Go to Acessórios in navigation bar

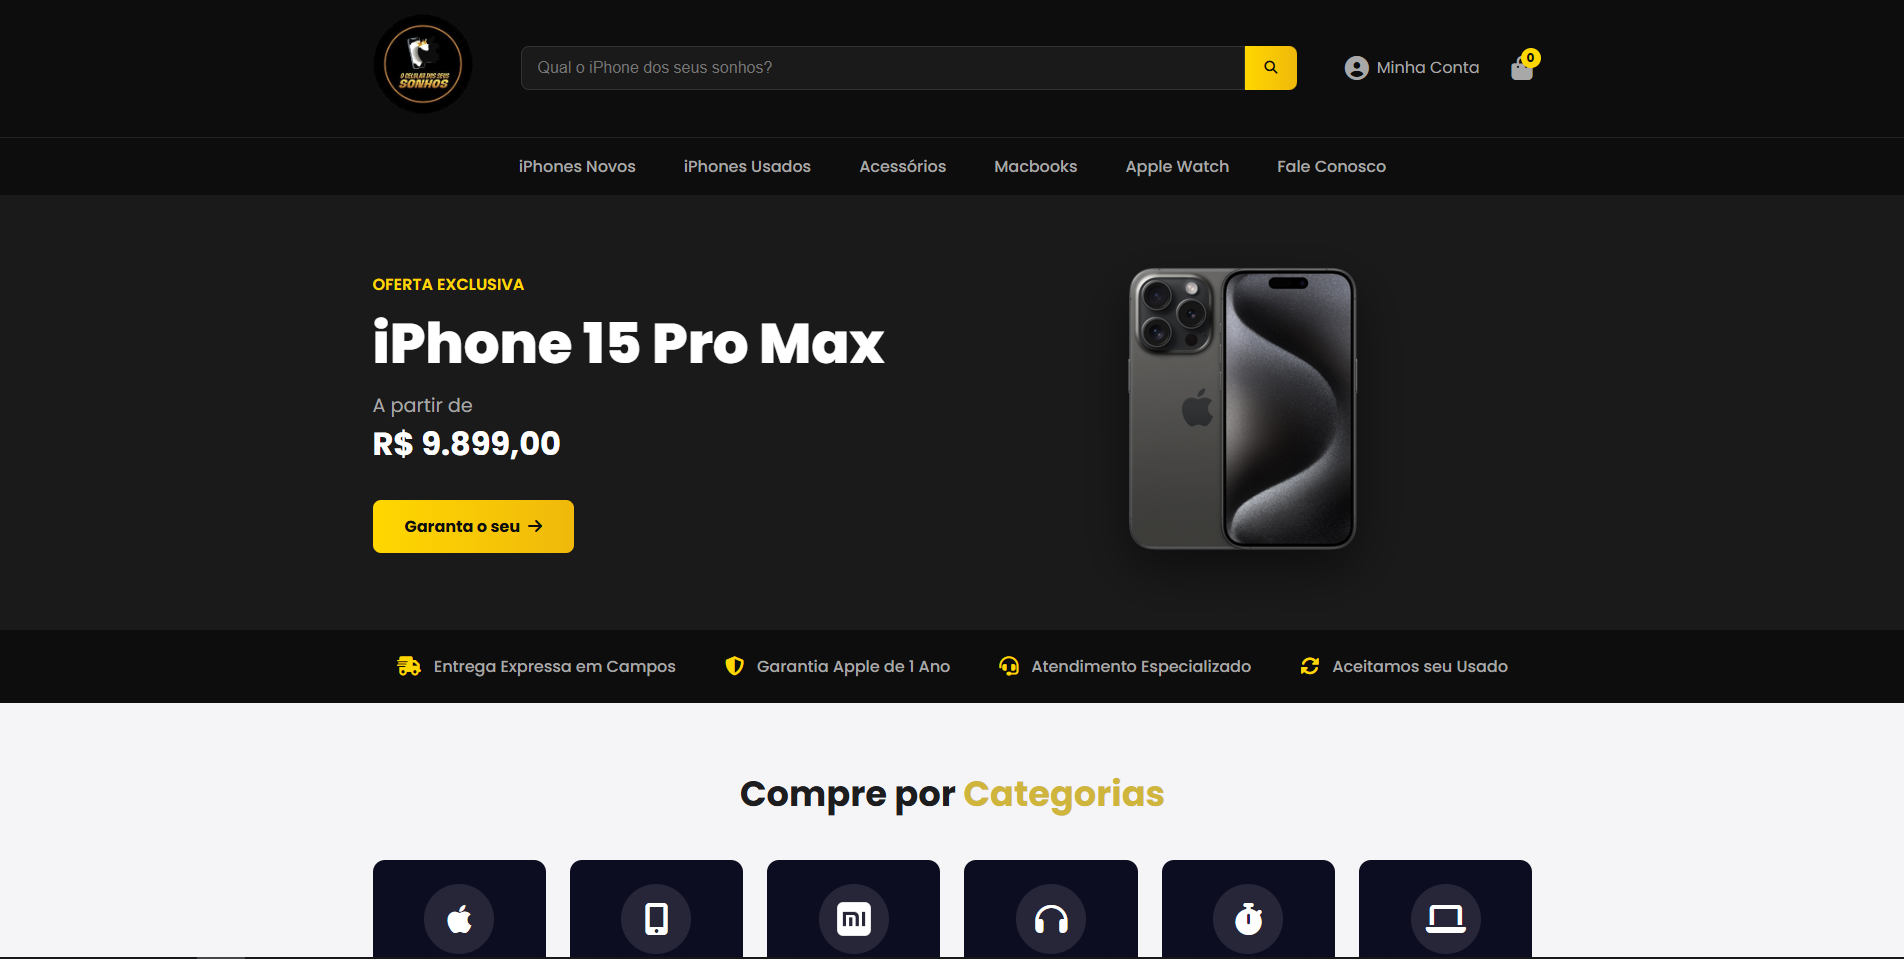click(x=902, y=167)
